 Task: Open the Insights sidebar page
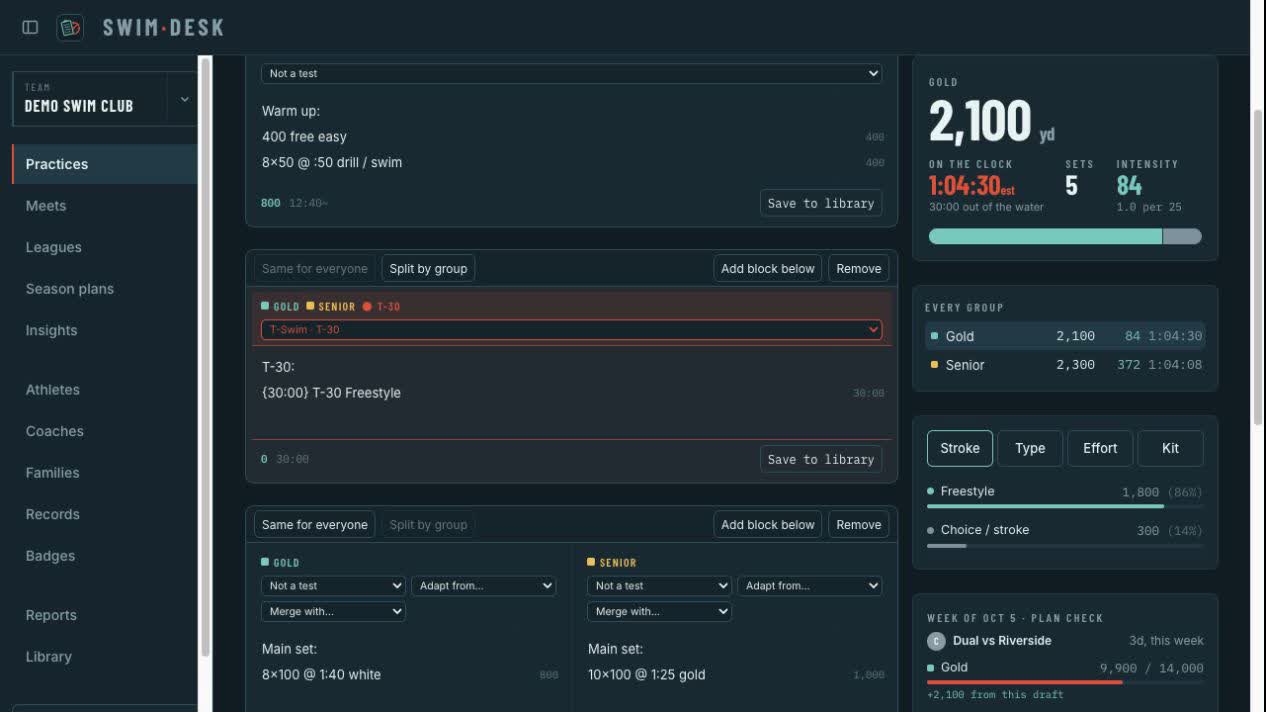105,330
